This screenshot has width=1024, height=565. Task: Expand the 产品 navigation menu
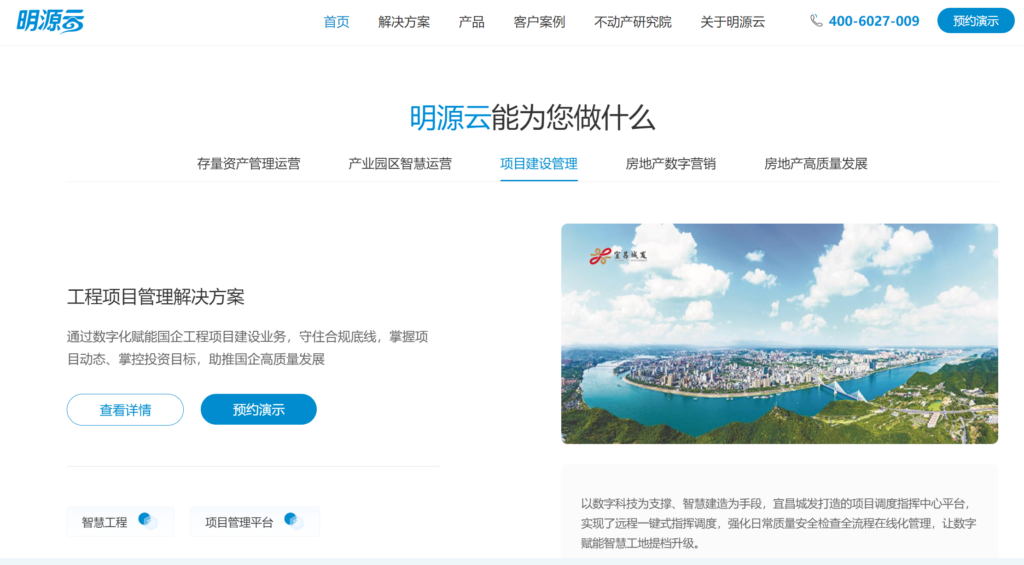[471, 21]
